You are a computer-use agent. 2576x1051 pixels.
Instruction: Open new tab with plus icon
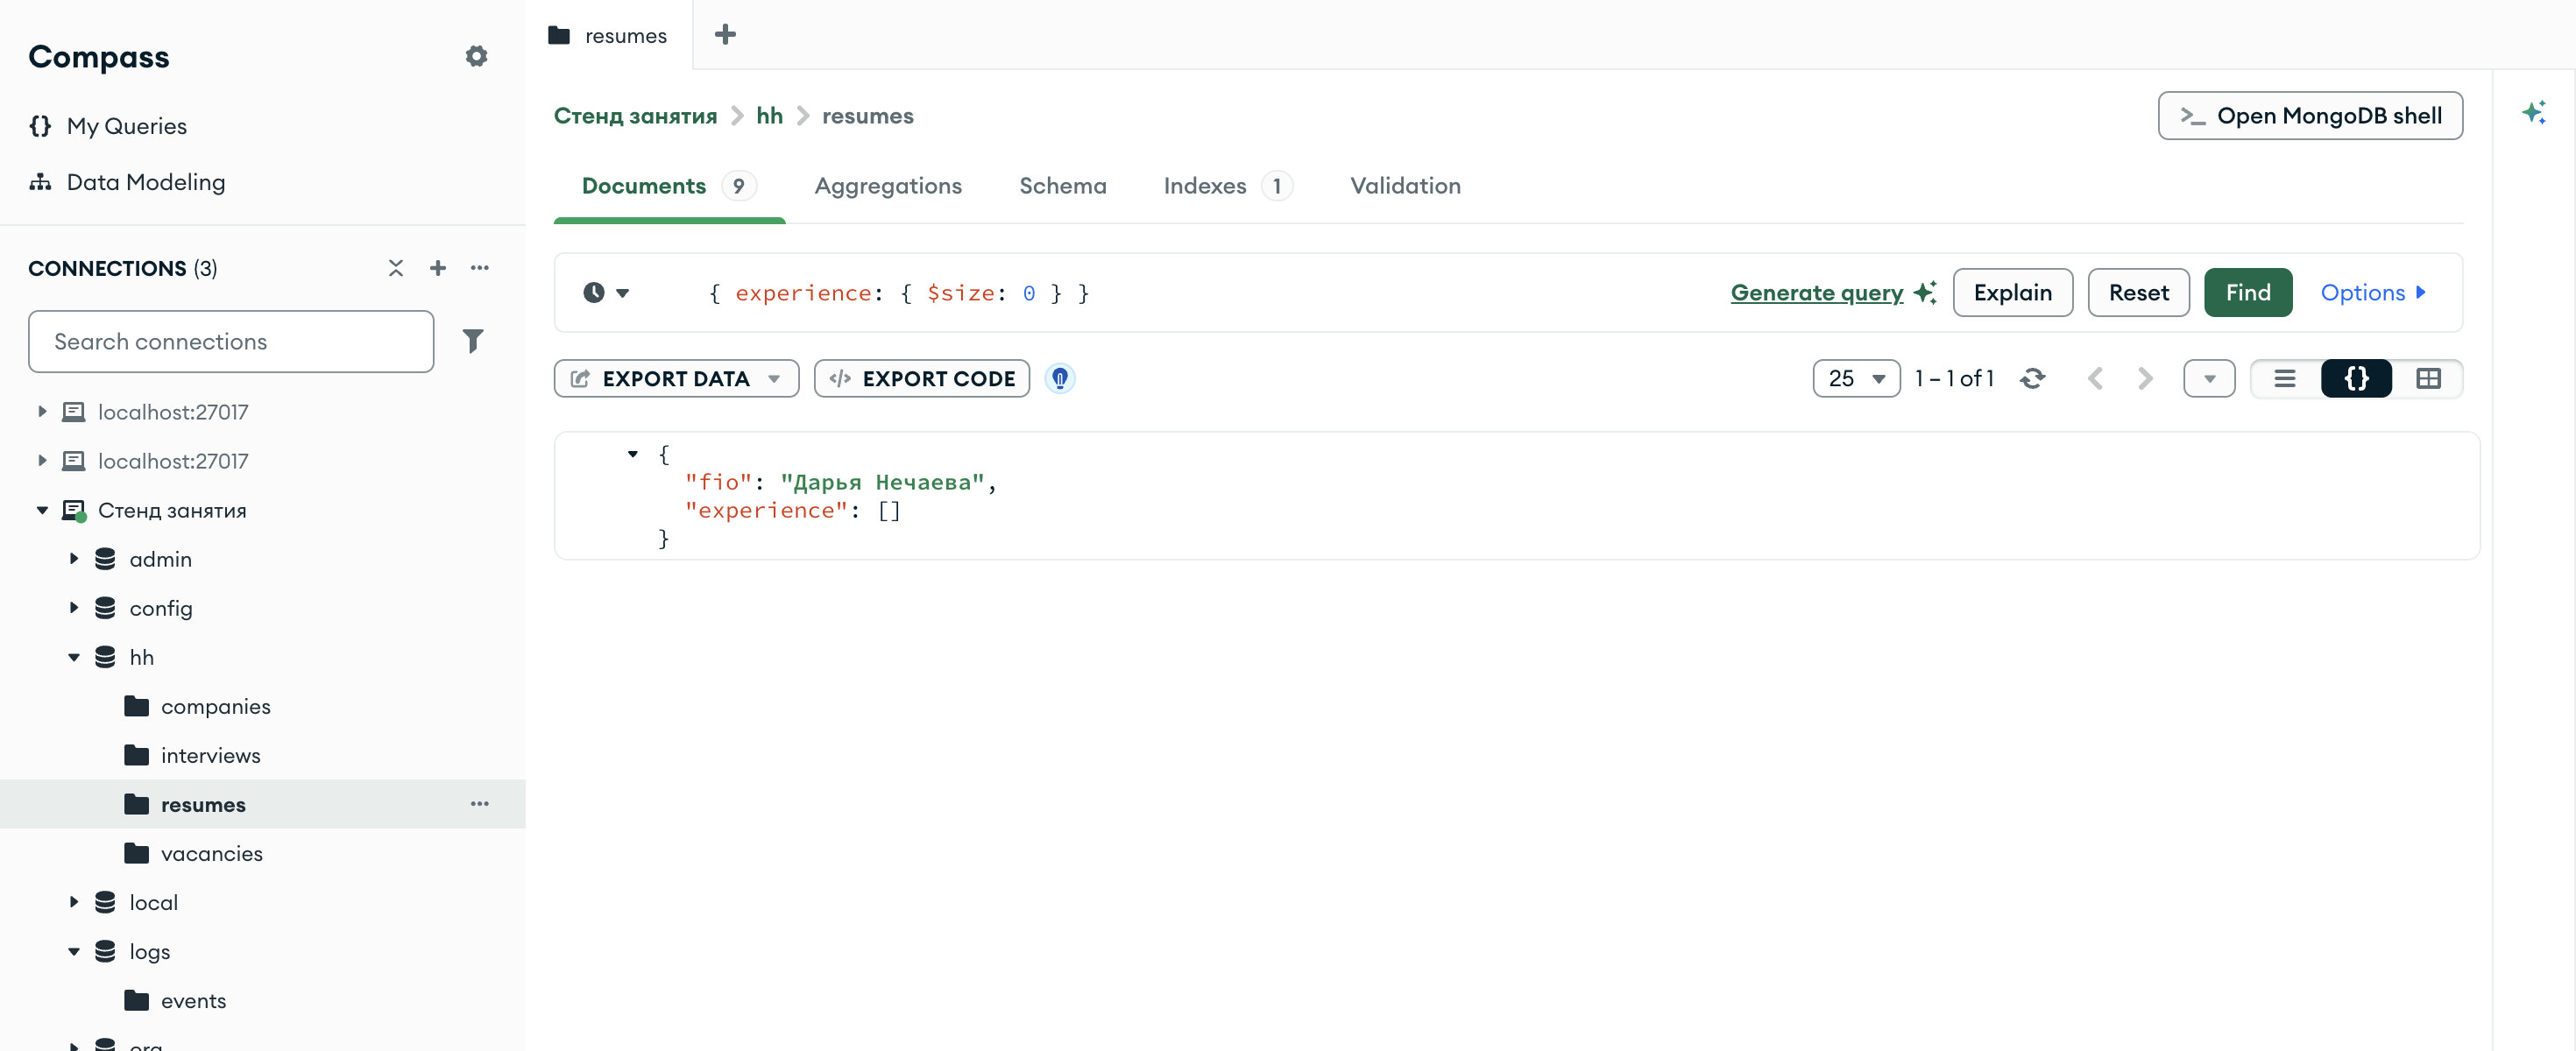725,35
